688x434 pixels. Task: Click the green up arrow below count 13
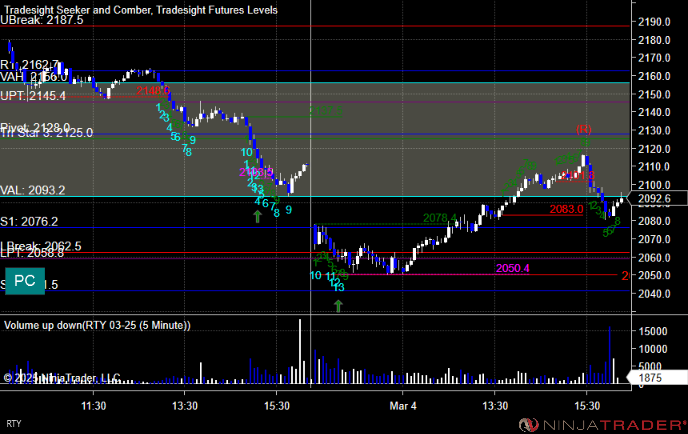click(338, 306)
